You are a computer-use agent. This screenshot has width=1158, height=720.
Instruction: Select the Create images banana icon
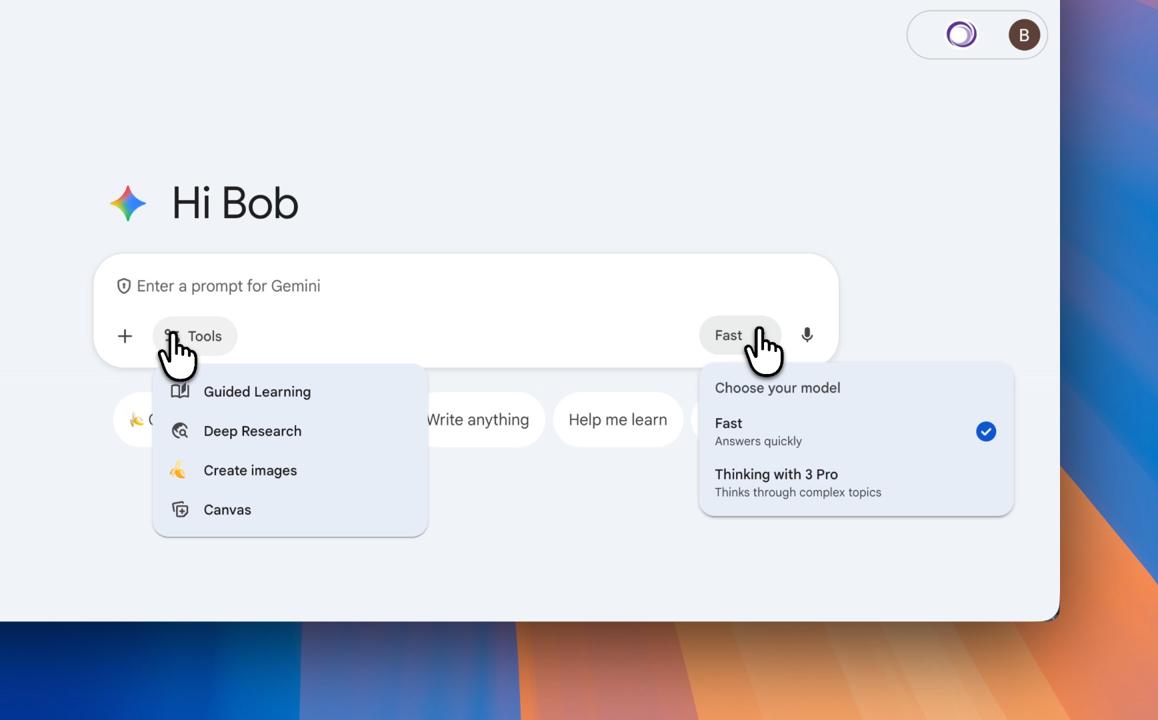pos(180,470)
